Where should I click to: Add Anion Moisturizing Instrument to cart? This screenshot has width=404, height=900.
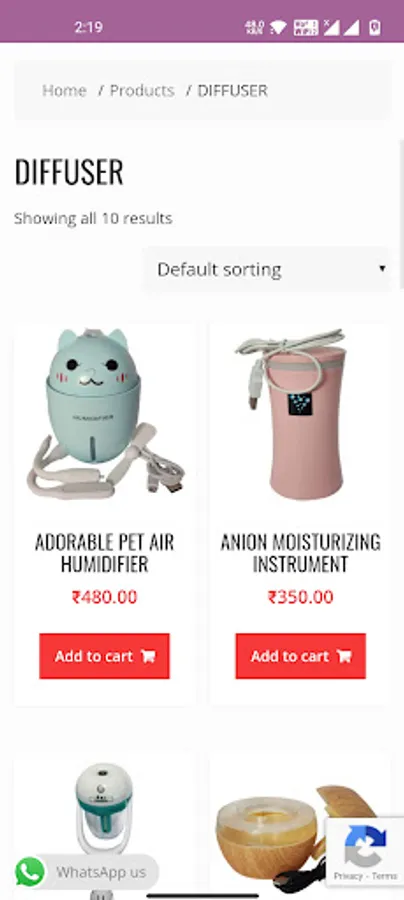click(x=300, y=656)
